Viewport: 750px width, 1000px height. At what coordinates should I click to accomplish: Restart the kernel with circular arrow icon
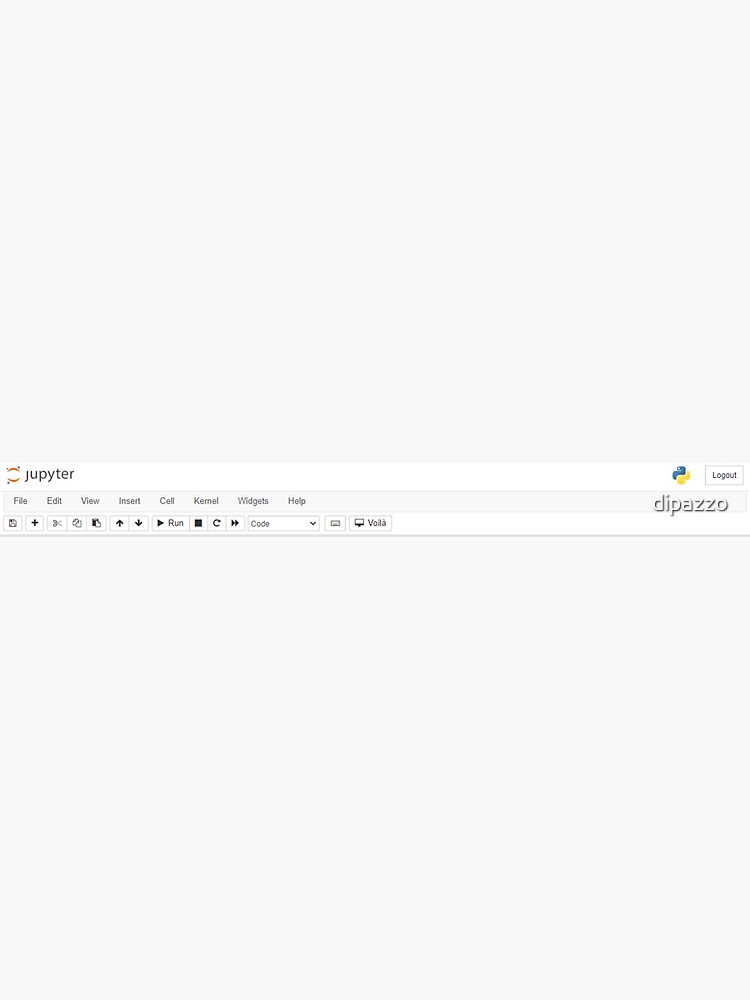216,523
